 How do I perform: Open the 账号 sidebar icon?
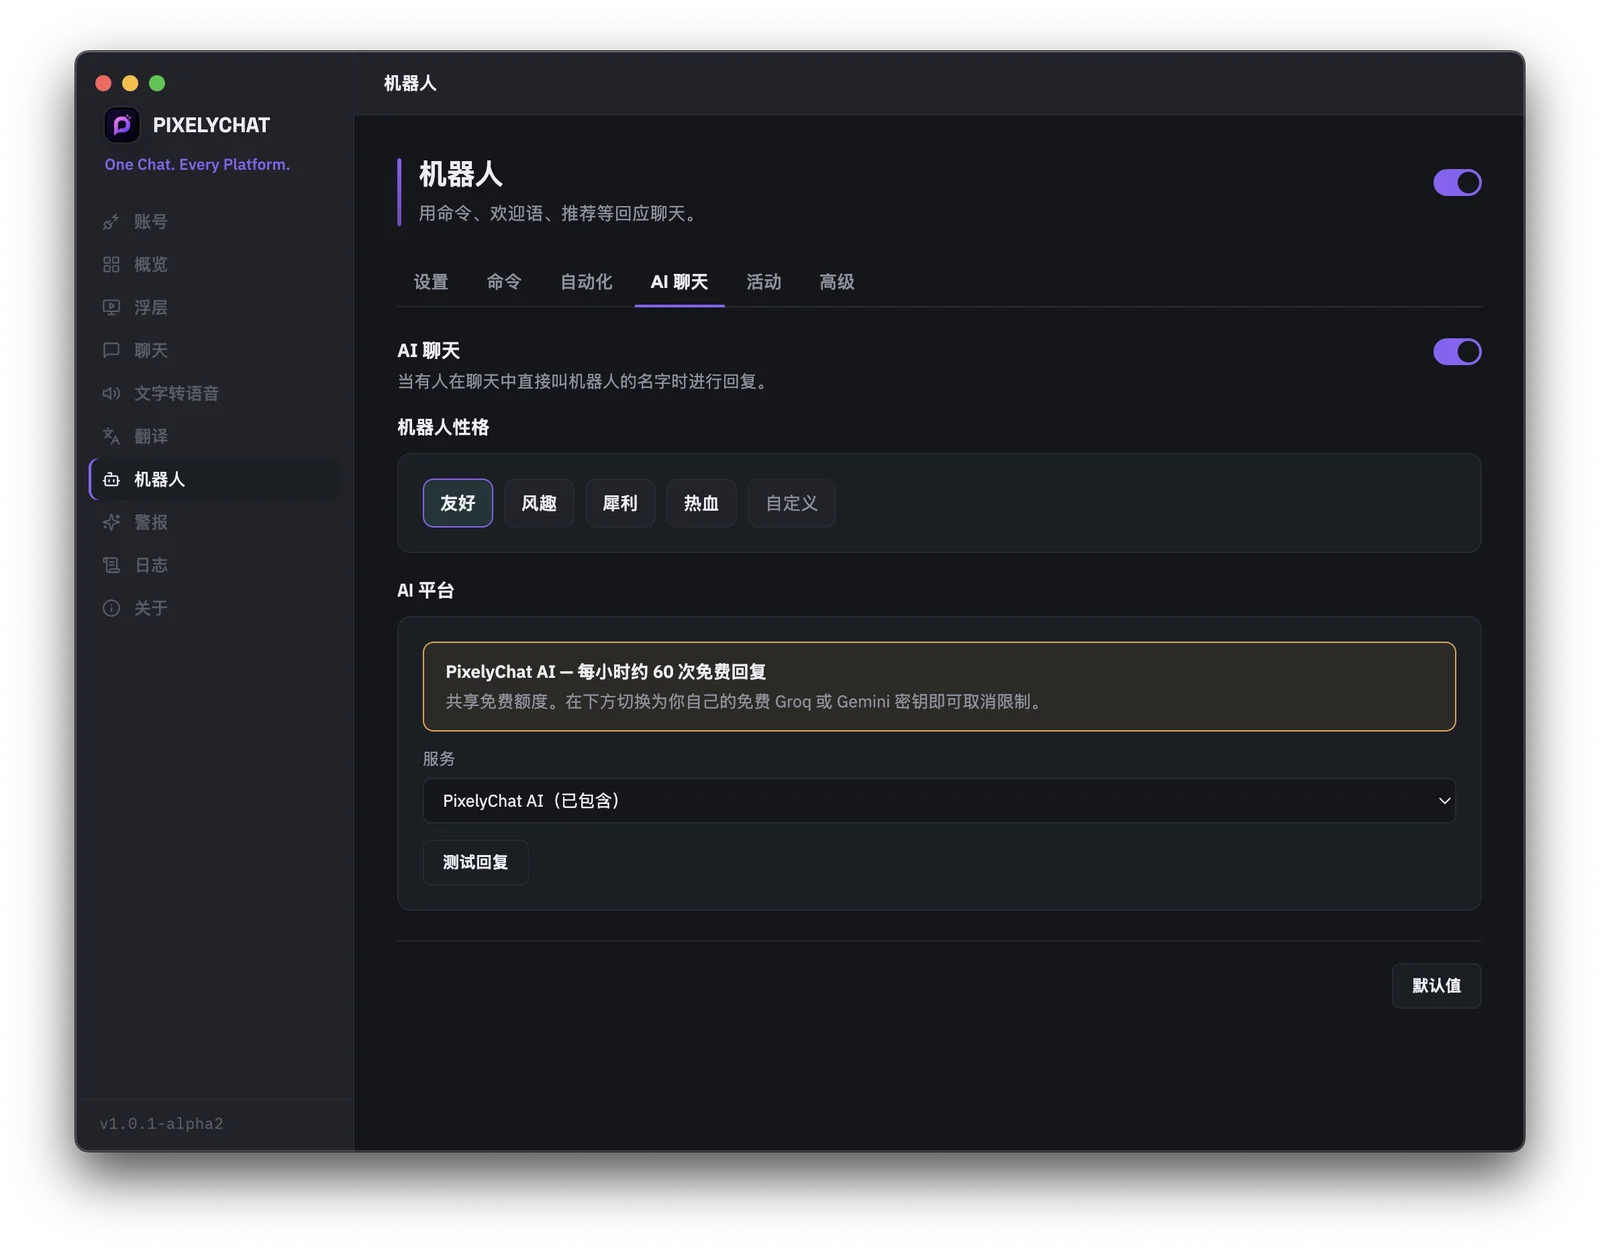pyautogui.click(x=111, y=222)
